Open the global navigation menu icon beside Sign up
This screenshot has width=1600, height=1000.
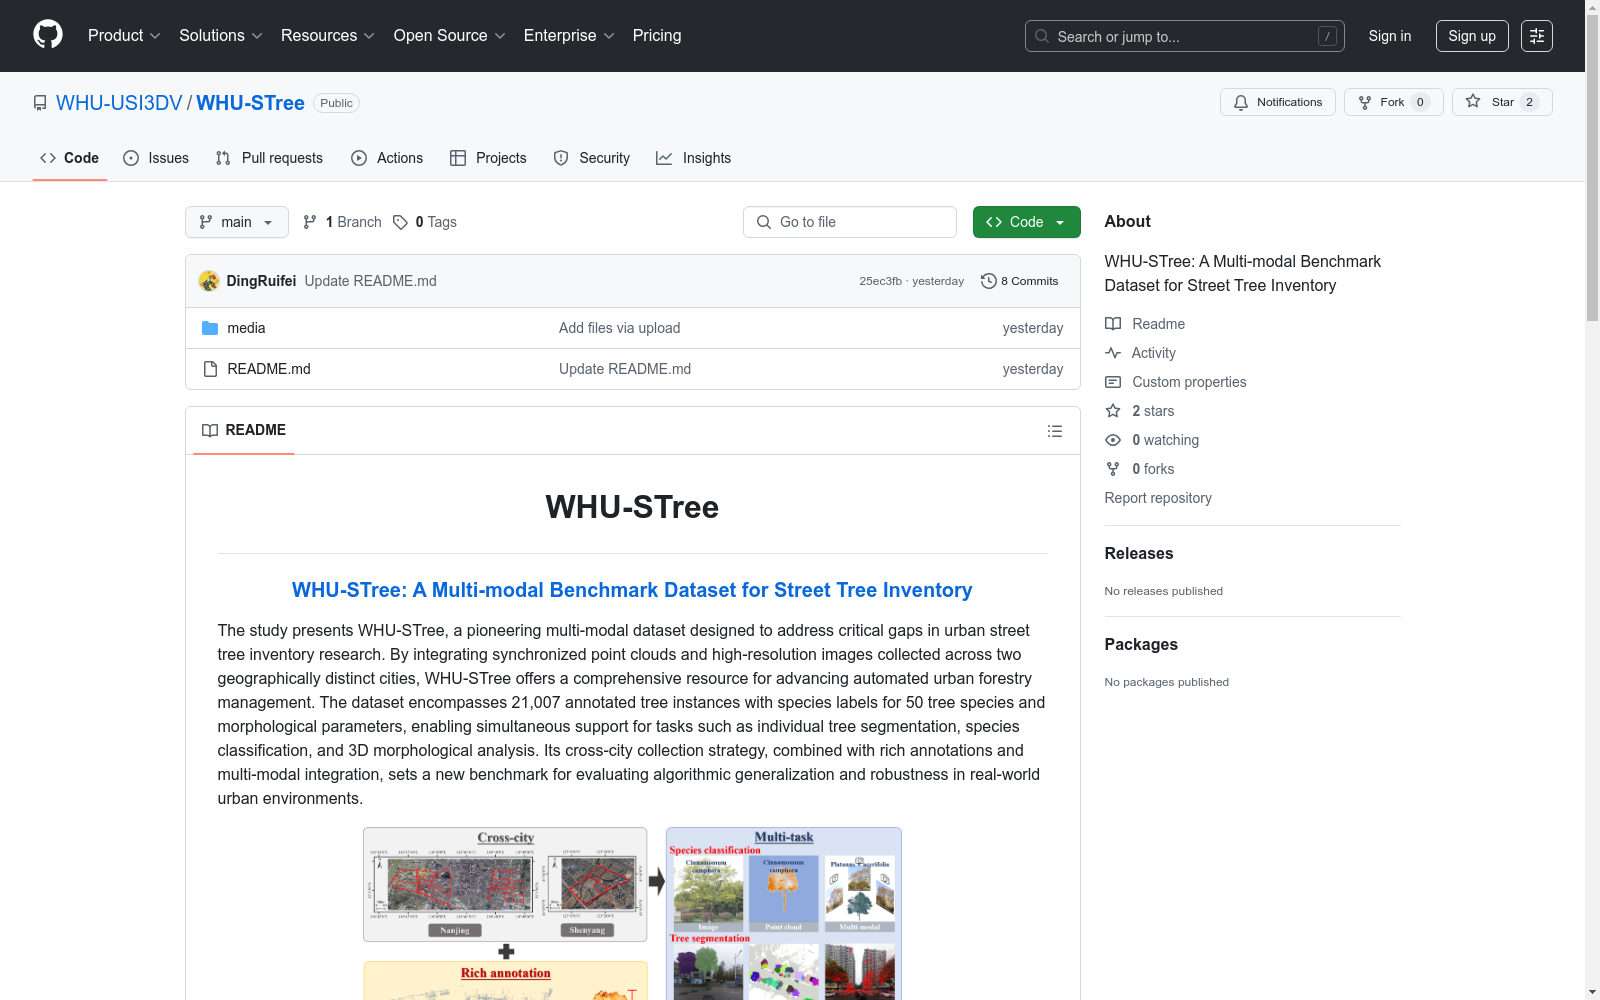pos(1537,36)
